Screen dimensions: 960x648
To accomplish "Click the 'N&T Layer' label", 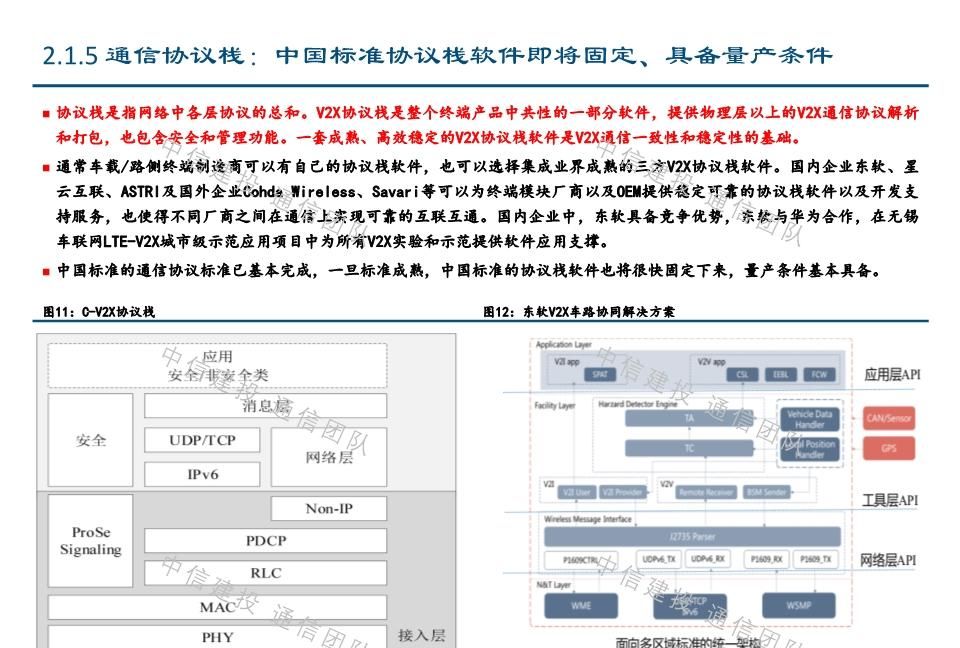I will pos(553,585).
